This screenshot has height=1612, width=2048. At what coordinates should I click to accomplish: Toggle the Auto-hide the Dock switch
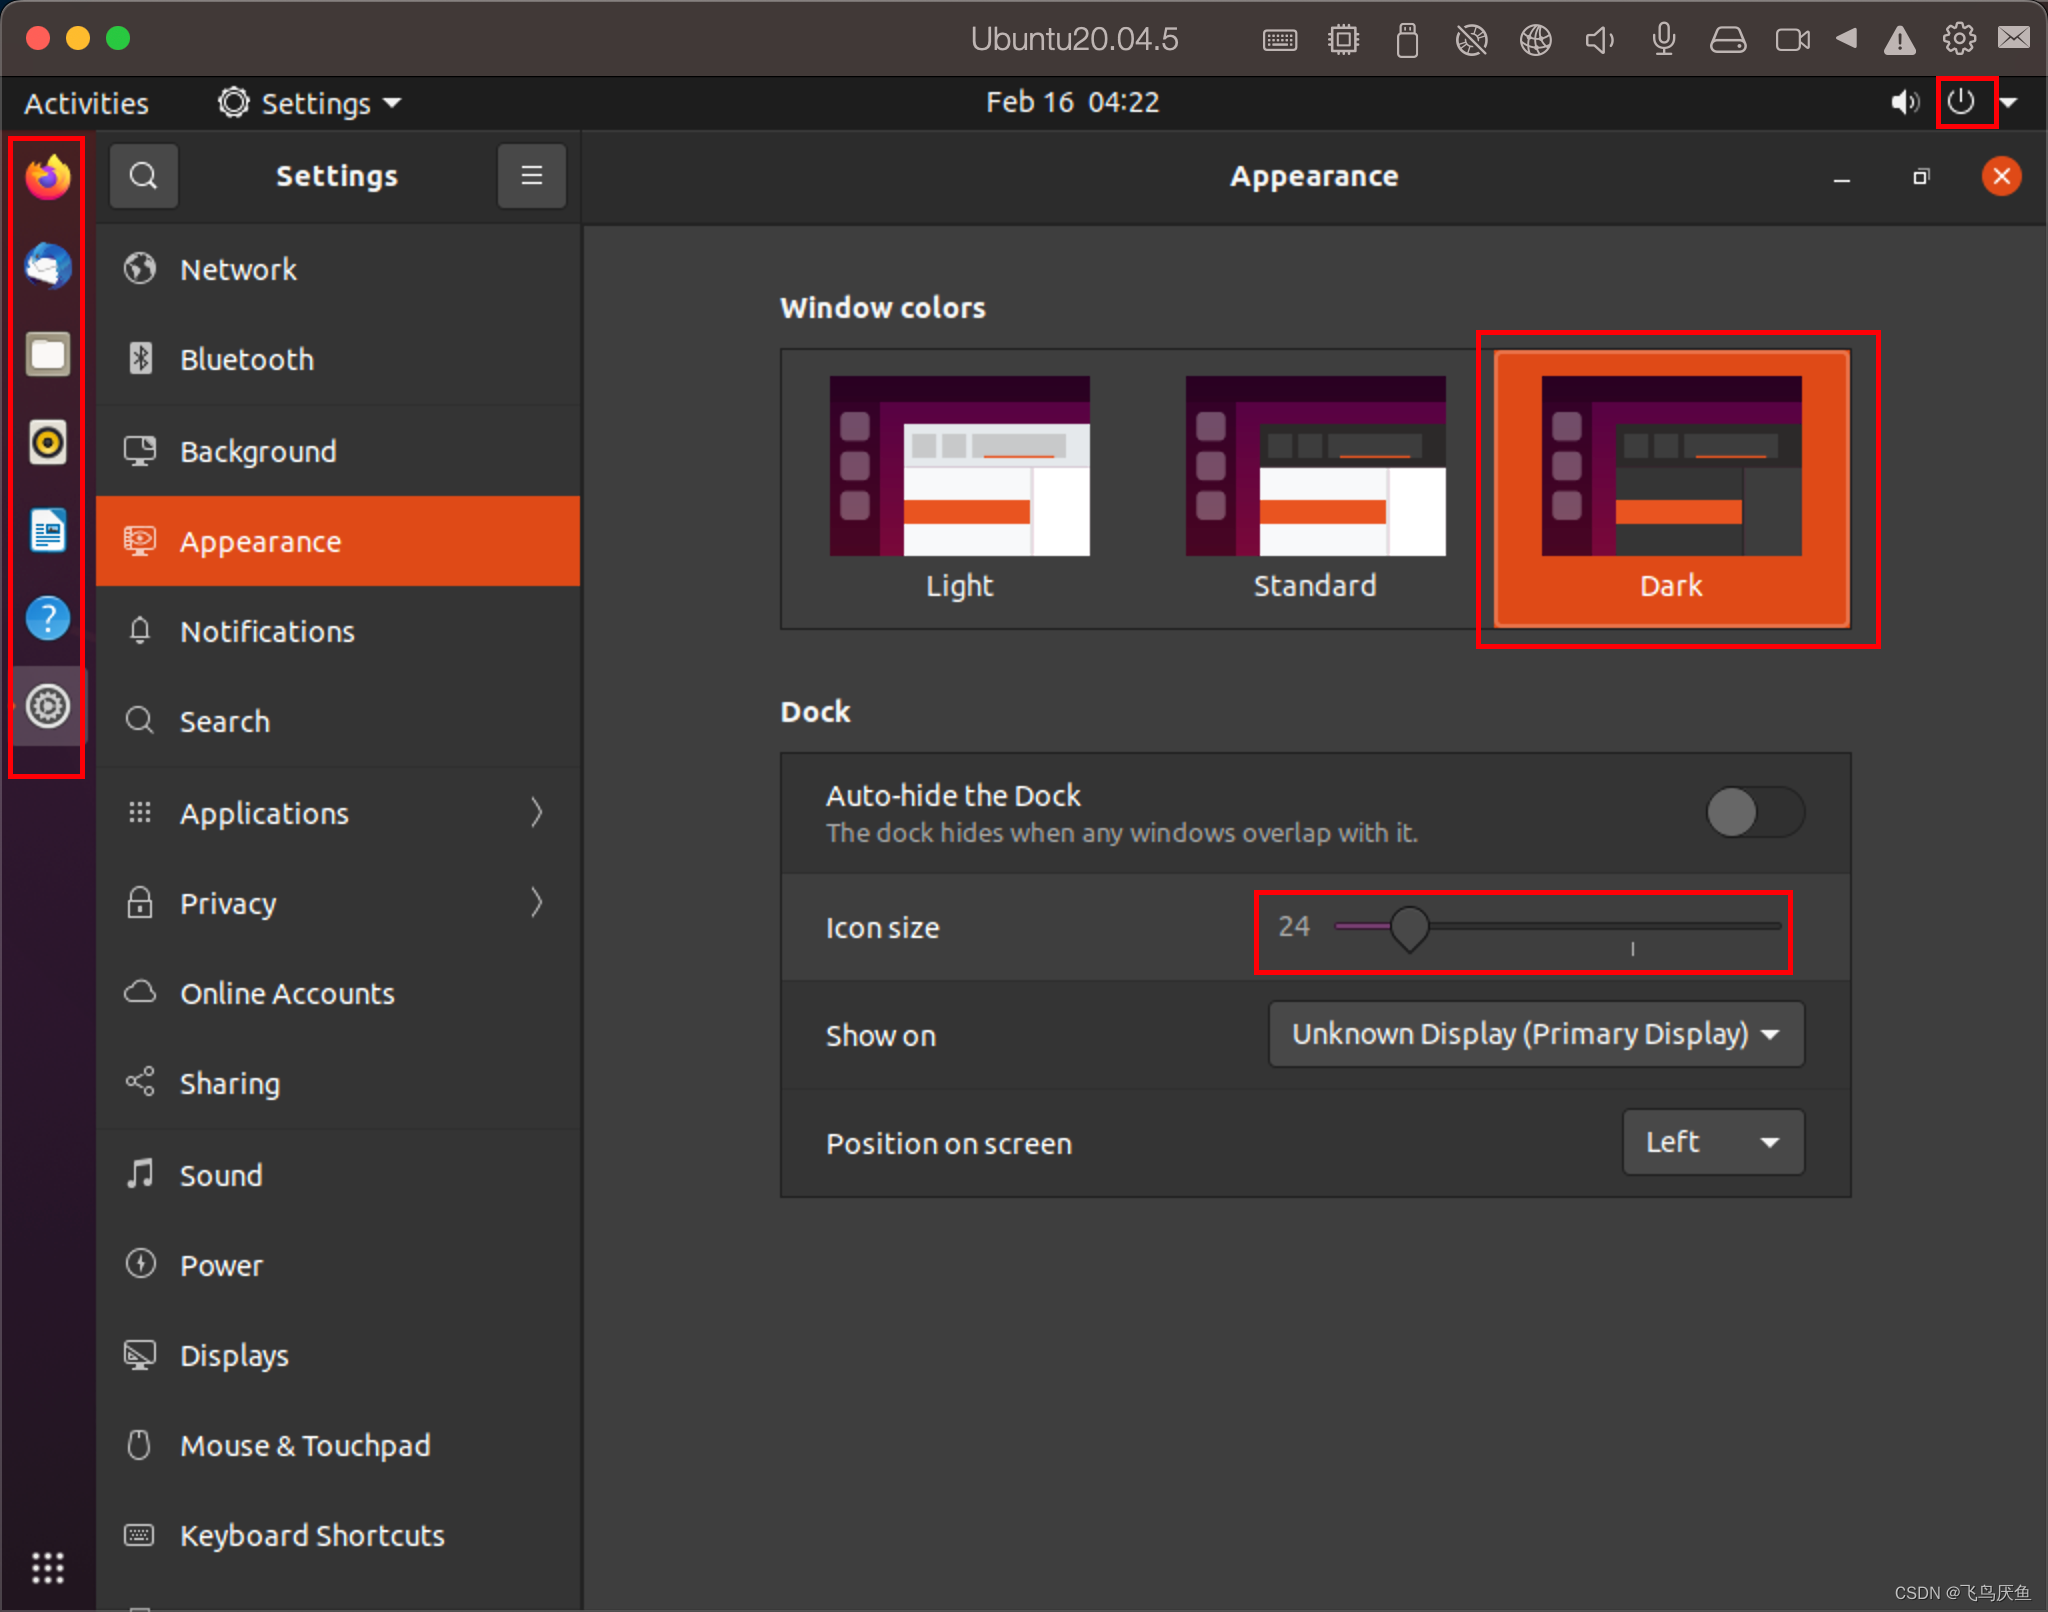tap(1754, 812)
